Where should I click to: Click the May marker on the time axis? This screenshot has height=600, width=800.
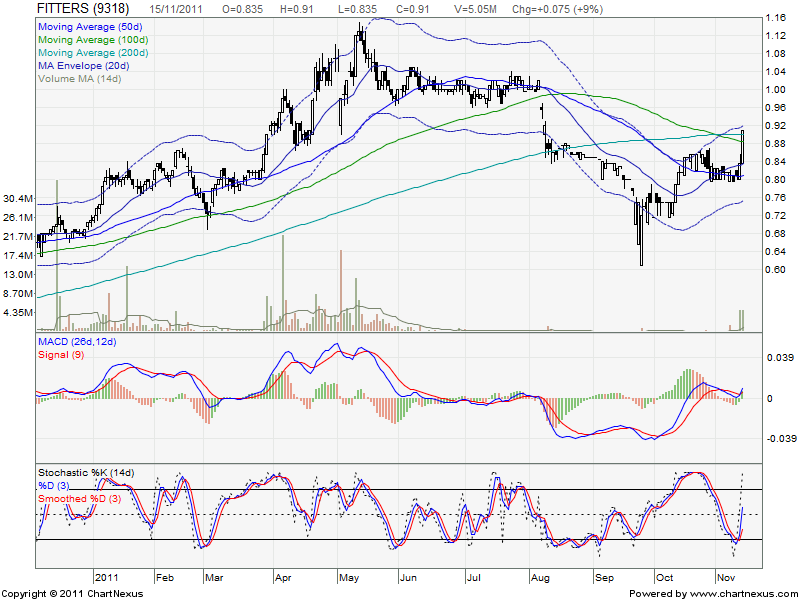349,577
